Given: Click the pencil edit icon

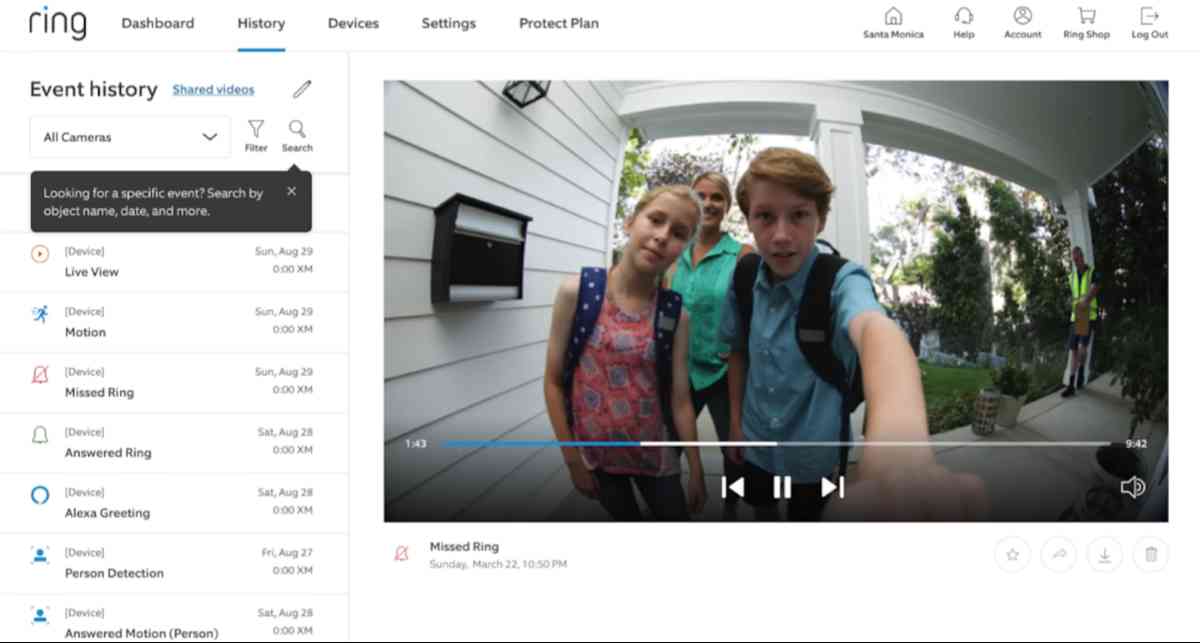Looking at the screenshot, I should pos(302,90).
